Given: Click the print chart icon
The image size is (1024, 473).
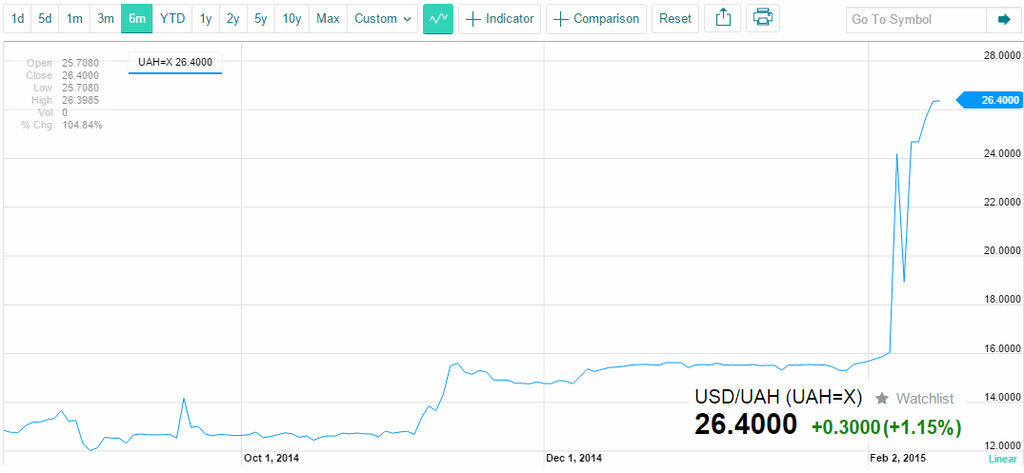Looking at the screenshot, I should [763, 18].
